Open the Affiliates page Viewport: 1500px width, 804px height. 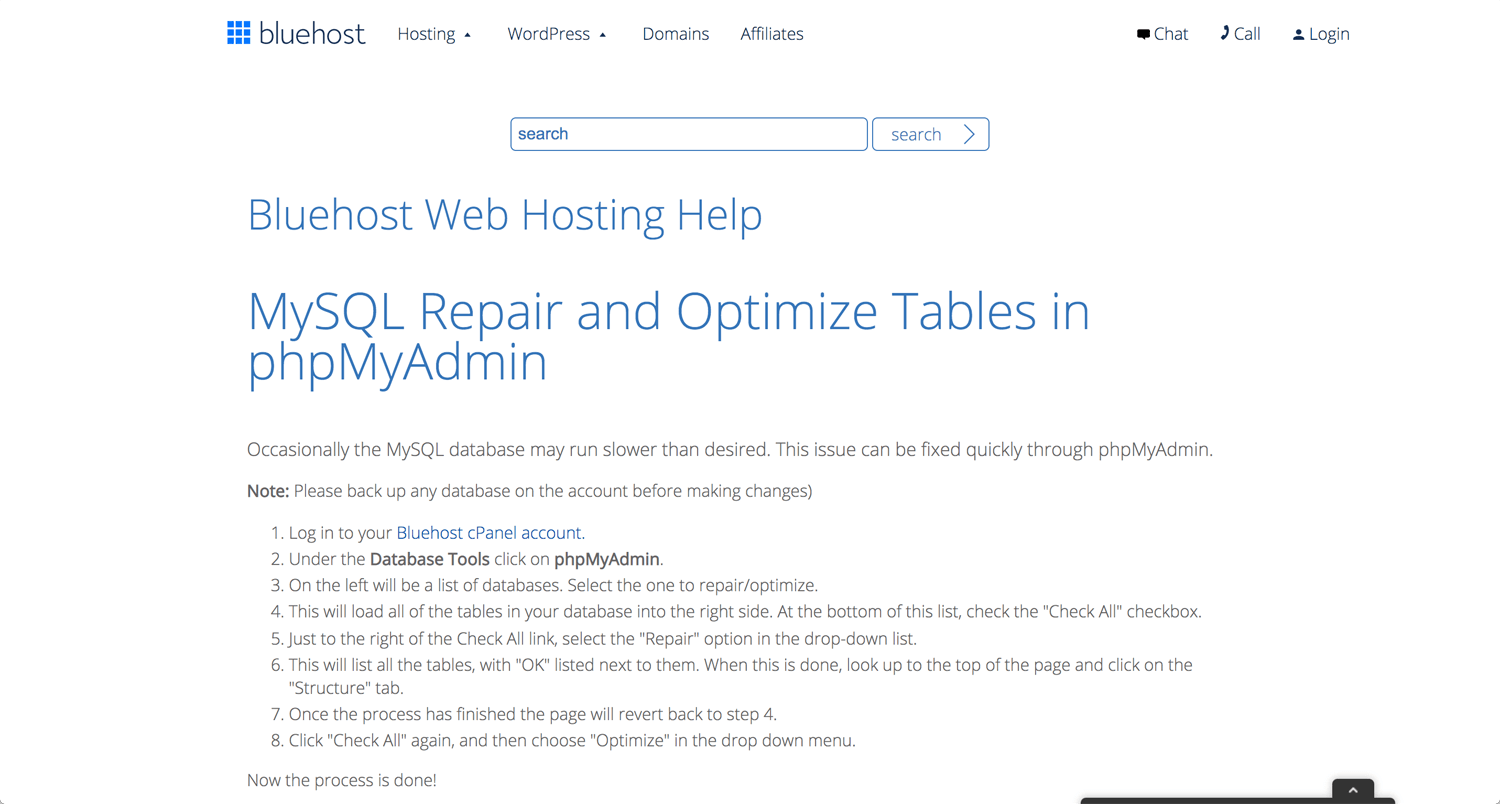(772, 34)
